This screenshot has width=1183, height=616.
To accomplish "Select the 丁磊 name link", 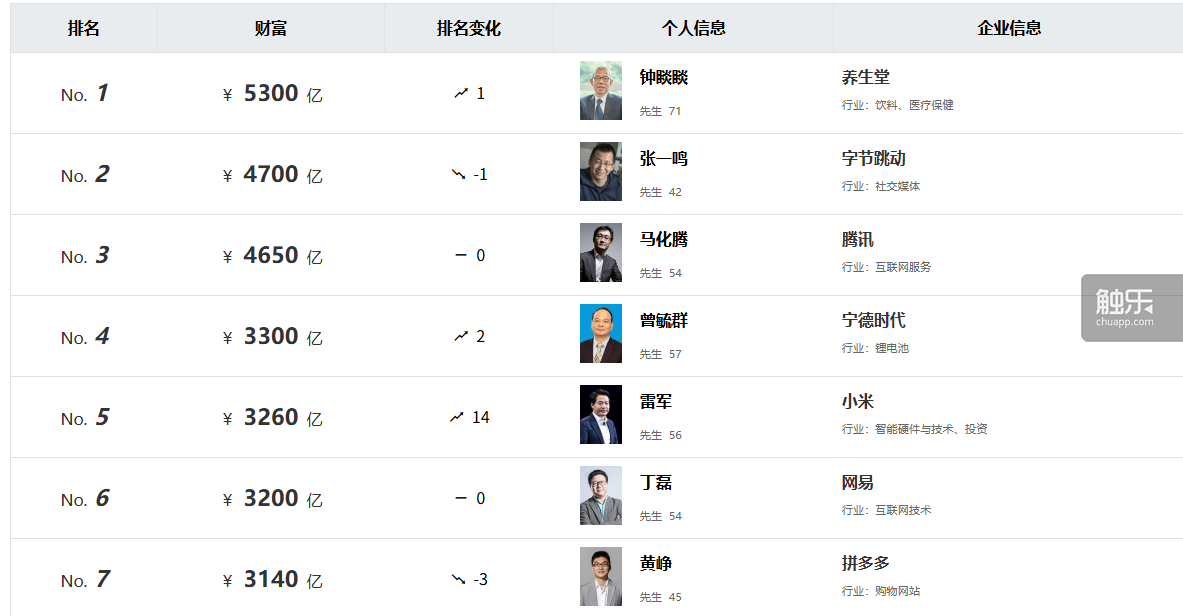I will click(656, 483).
